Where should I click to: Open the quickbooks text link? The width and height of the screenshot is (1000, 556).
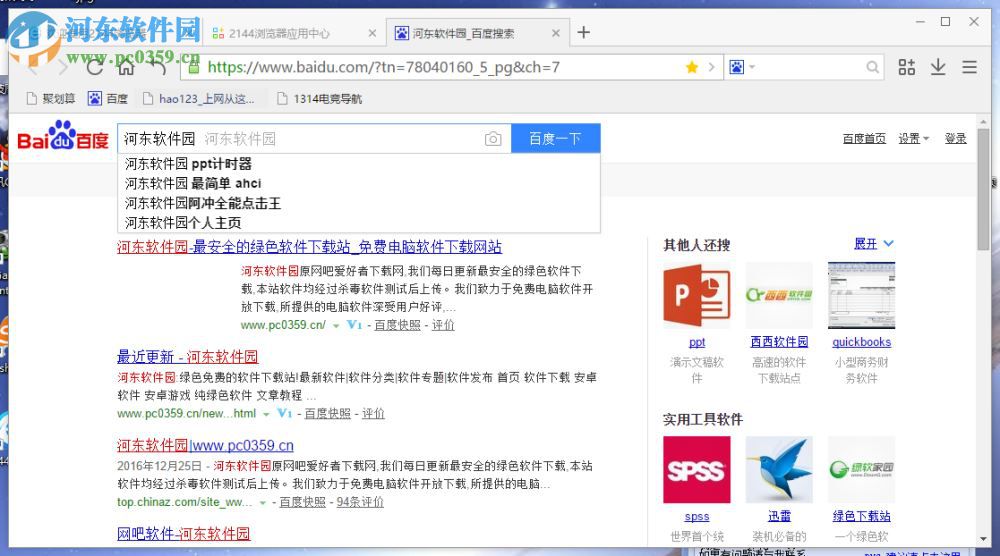(861, 342)
